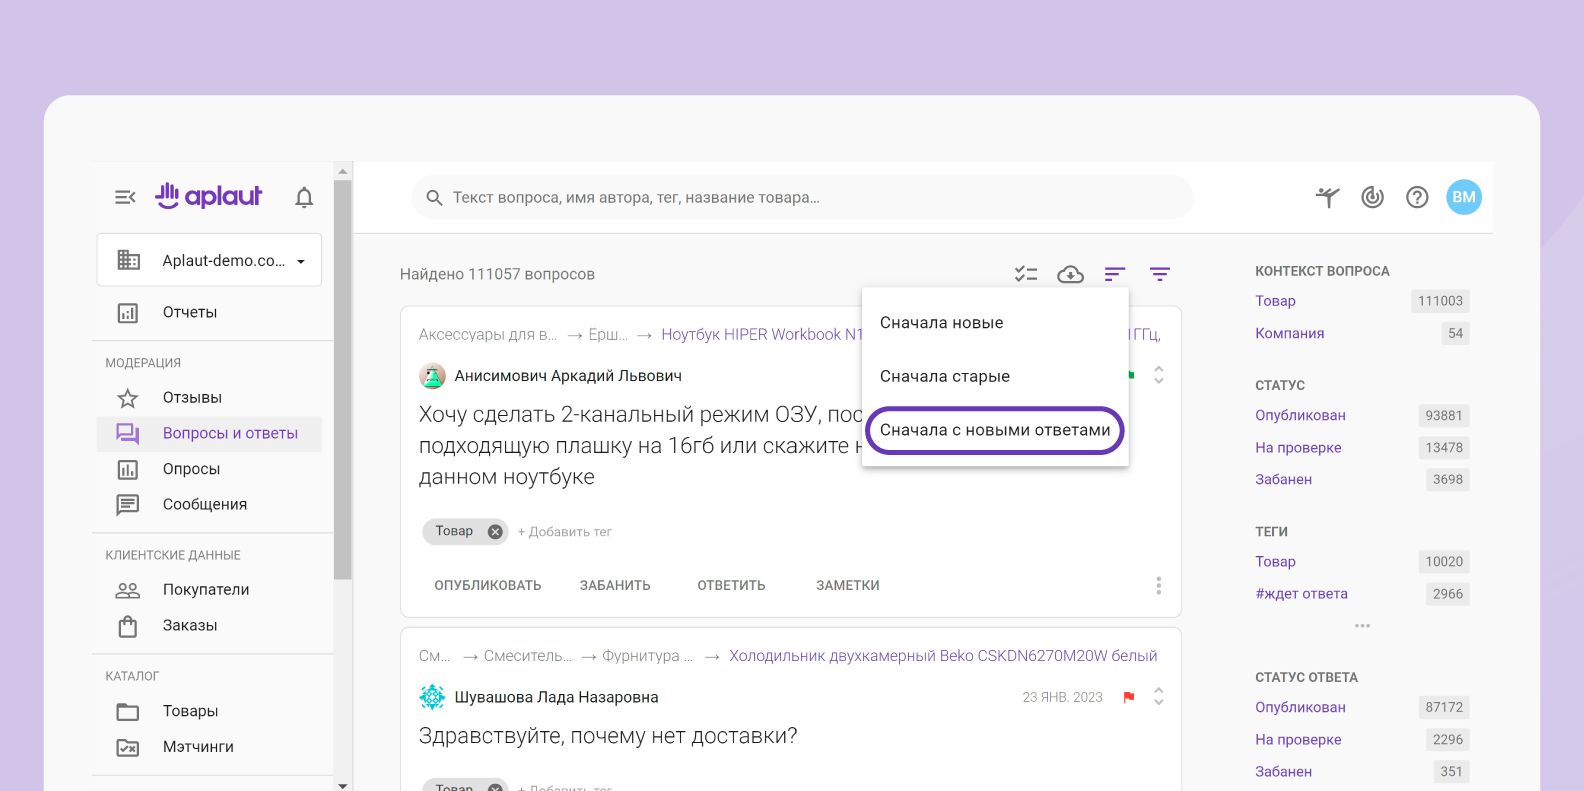The width and height of the screenshot is (1584, 791).
Task: Click the ЗАБАНИТЬ button
Action: point(615,586)
